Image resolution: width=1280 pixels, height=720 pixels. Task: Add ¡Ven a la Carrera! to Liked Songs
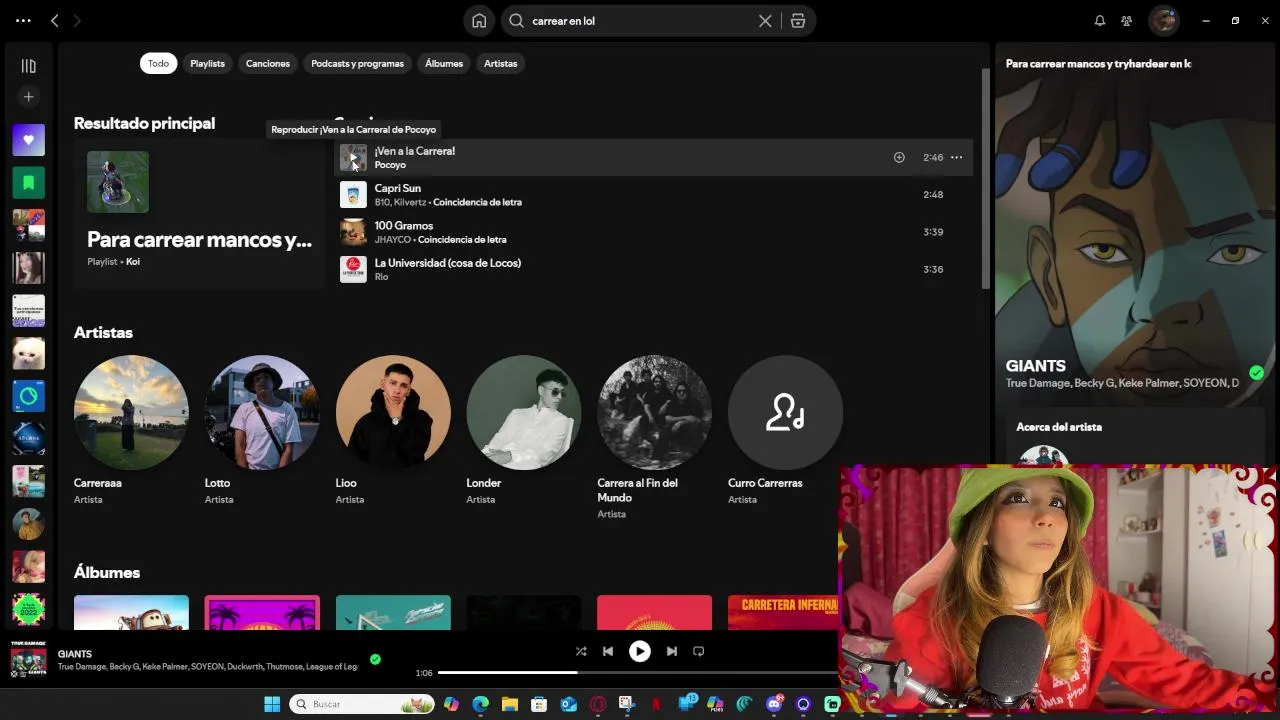pos(899,157)
